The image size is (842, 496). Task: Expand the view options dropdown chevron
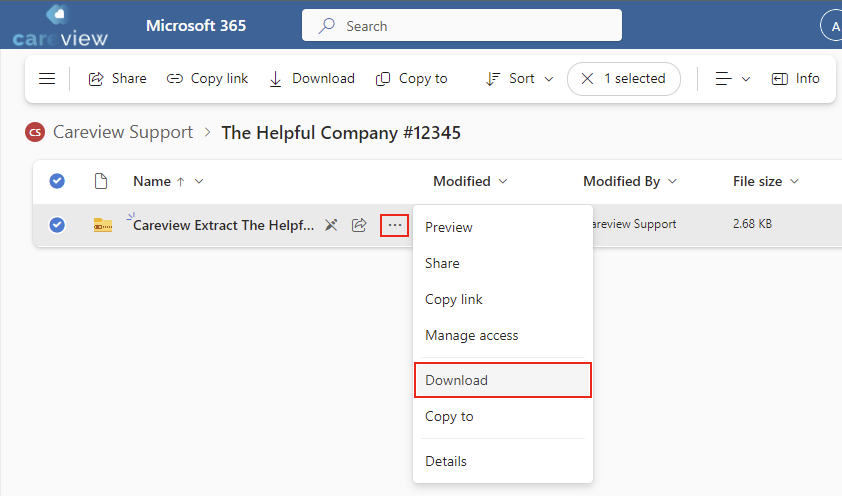tap(745, 79)
